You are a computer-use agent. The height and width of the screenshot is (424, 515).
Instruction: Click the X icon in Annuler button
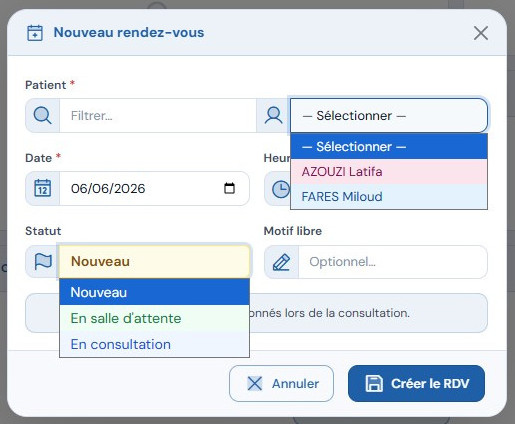pos(255,383)
